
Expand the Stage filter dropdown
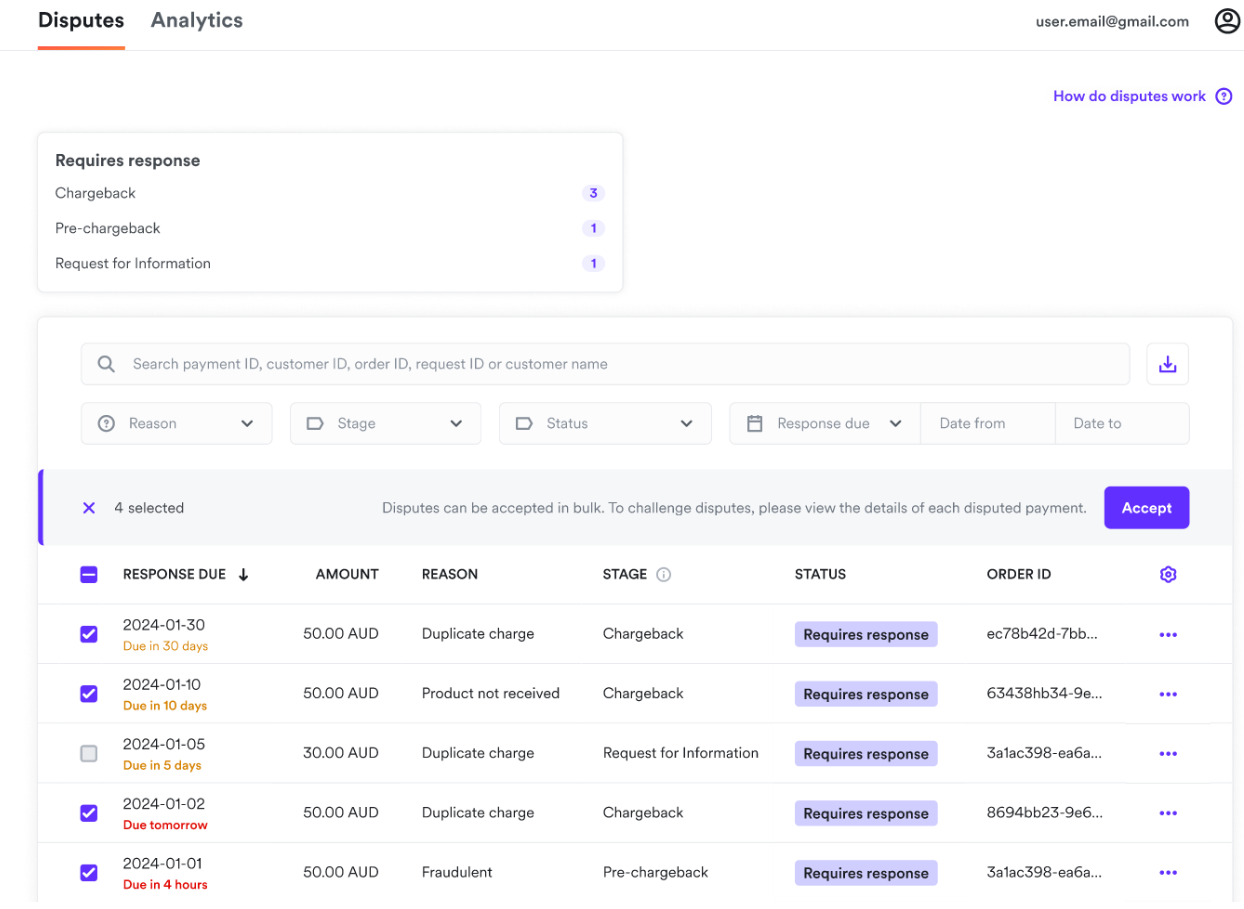point(385,423)
